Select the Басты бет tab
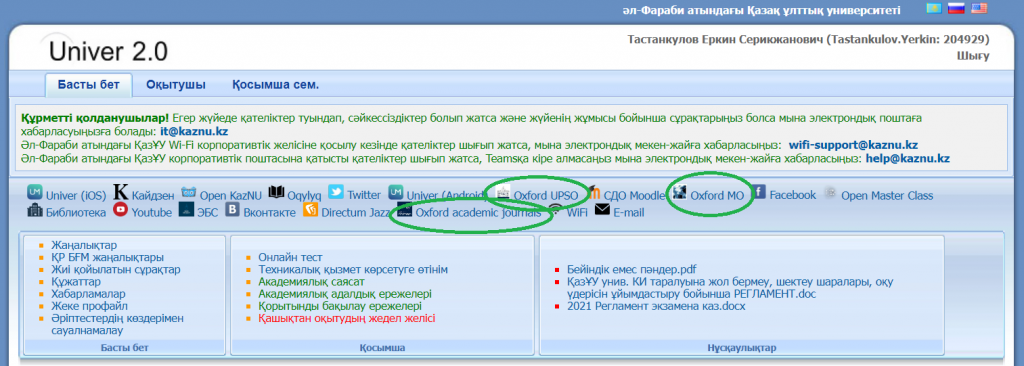1024x366 pixels. pyautogui.click(x=89, y=85)
